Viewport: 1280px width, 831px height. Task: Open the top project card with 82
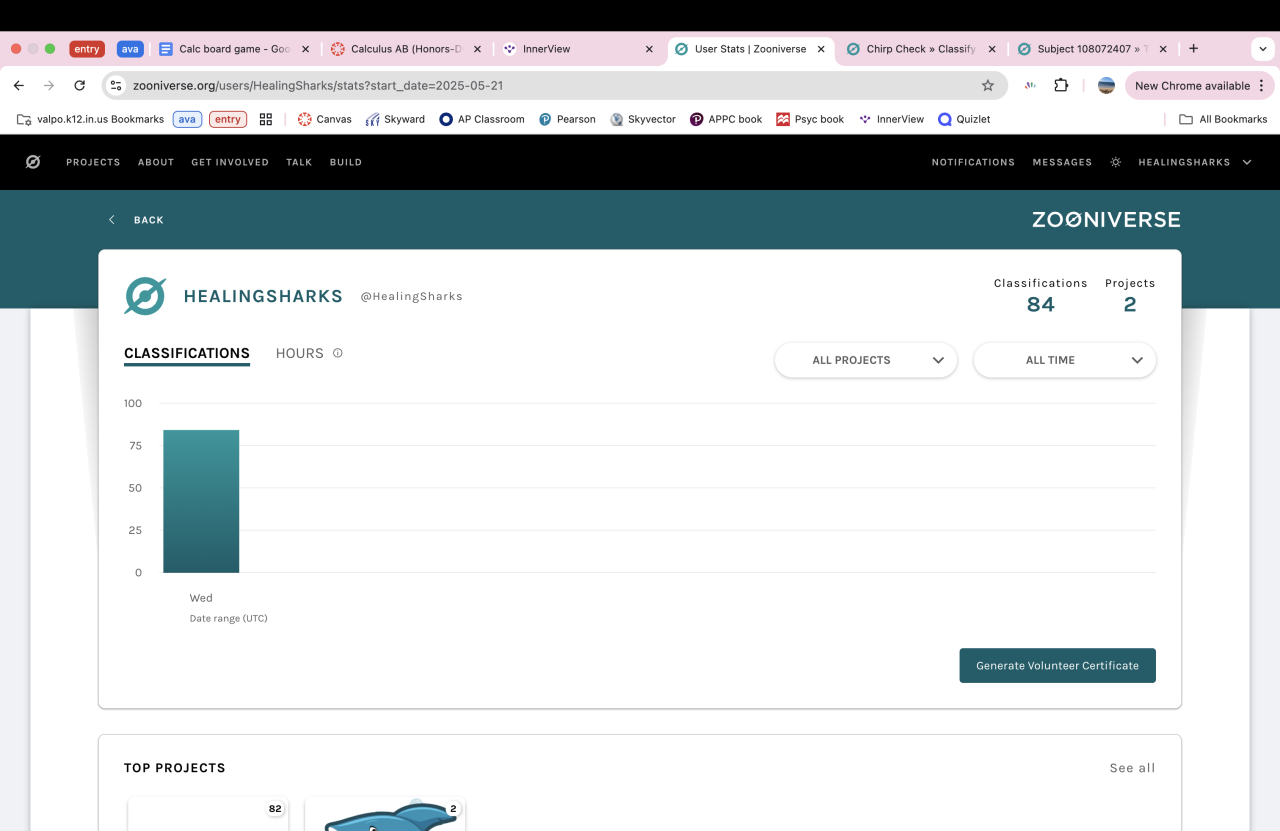coord(208,814)
